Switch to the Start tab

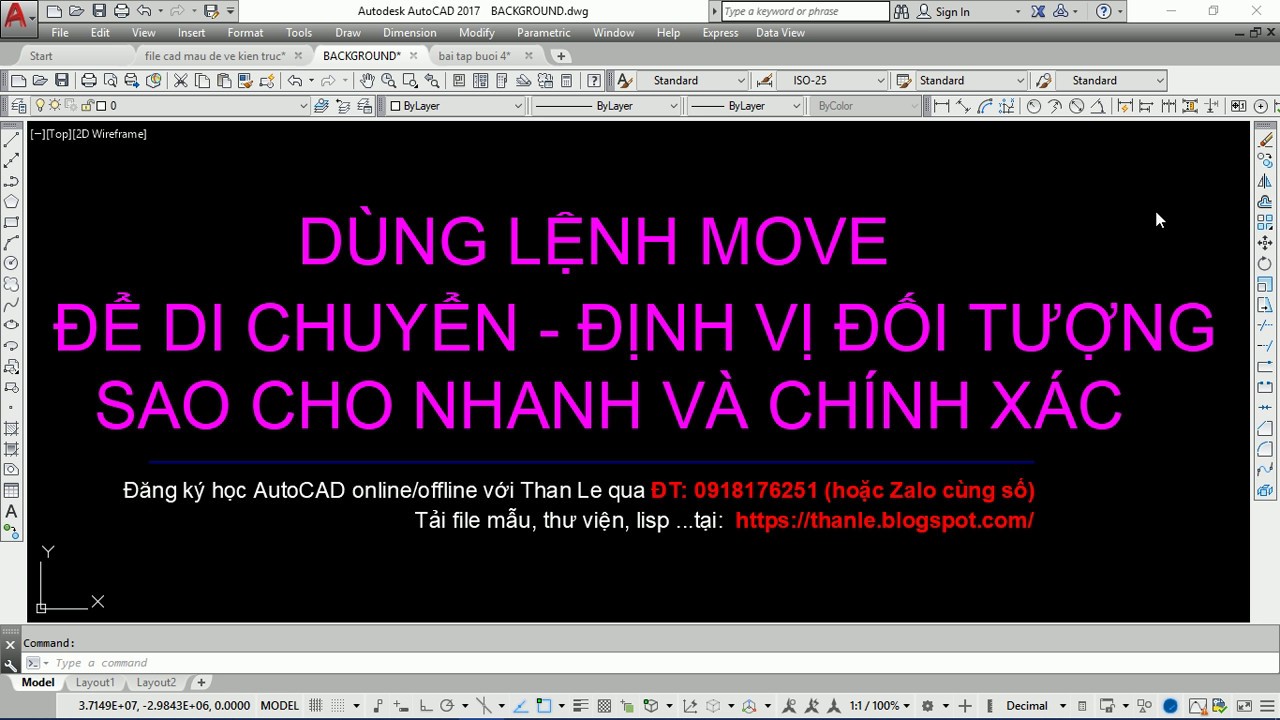(41, 56)
